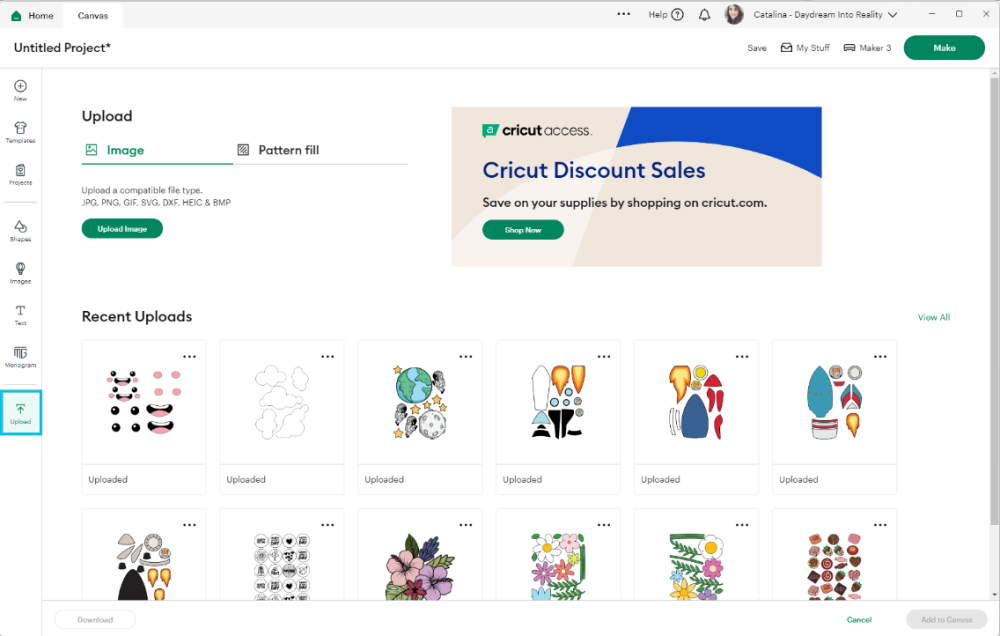Switch to the Canvas tab
Image resolution: width=1000 pixels, height=636 pixels.
coord(93,15)
